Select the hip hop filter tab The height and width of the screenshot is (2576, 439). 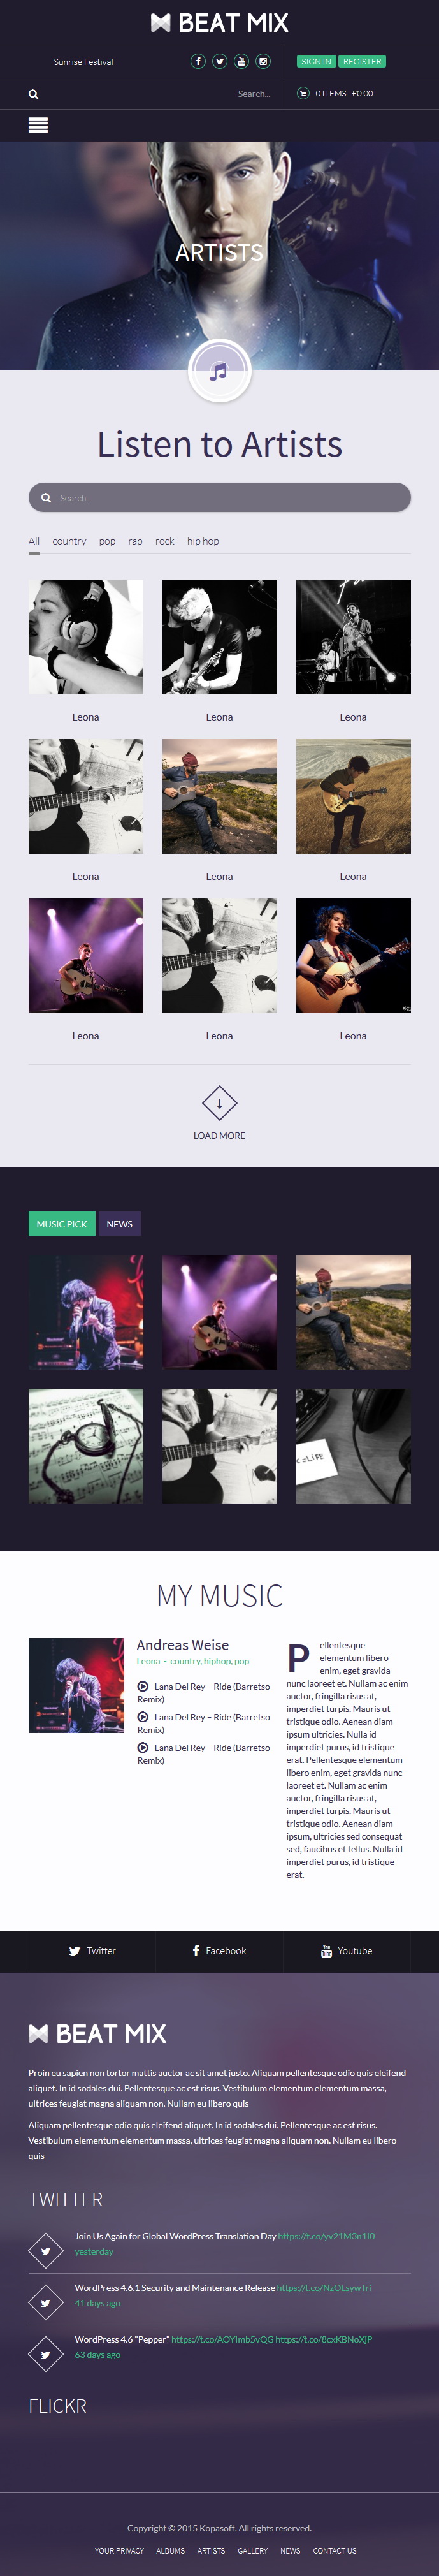point(203,541)
